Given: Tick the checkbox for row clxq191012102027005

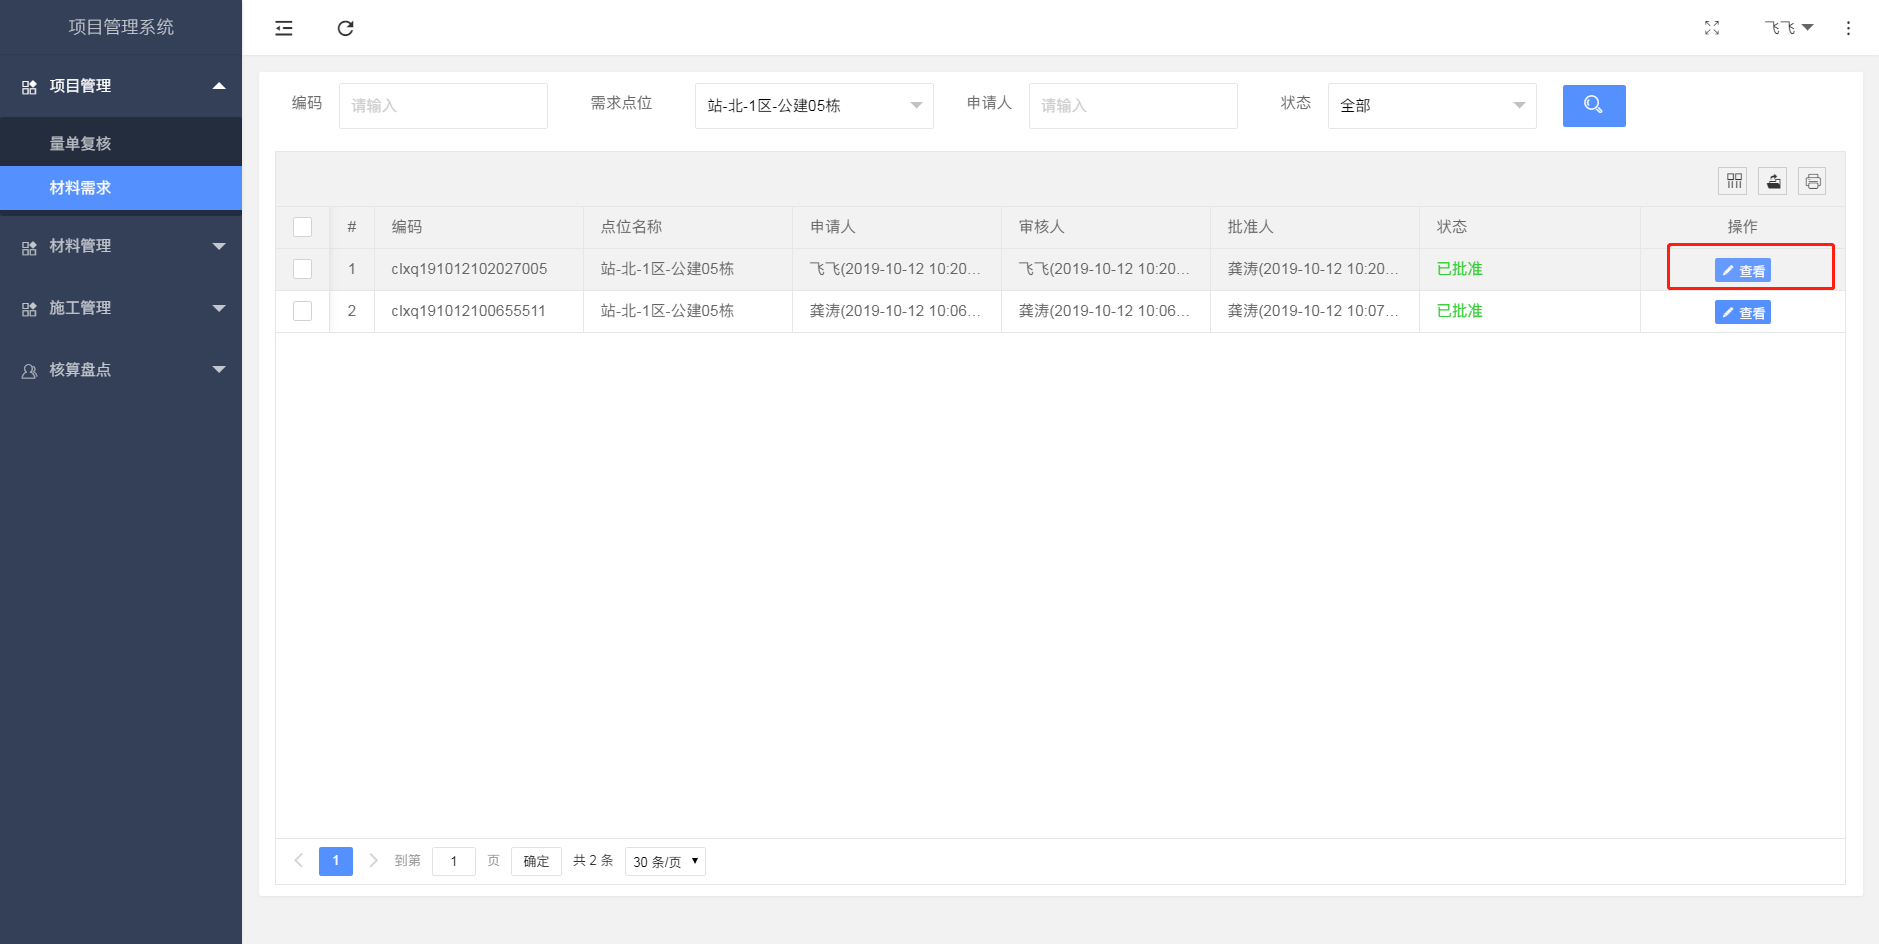Looking at the screenshot, I should click(302, 269).
